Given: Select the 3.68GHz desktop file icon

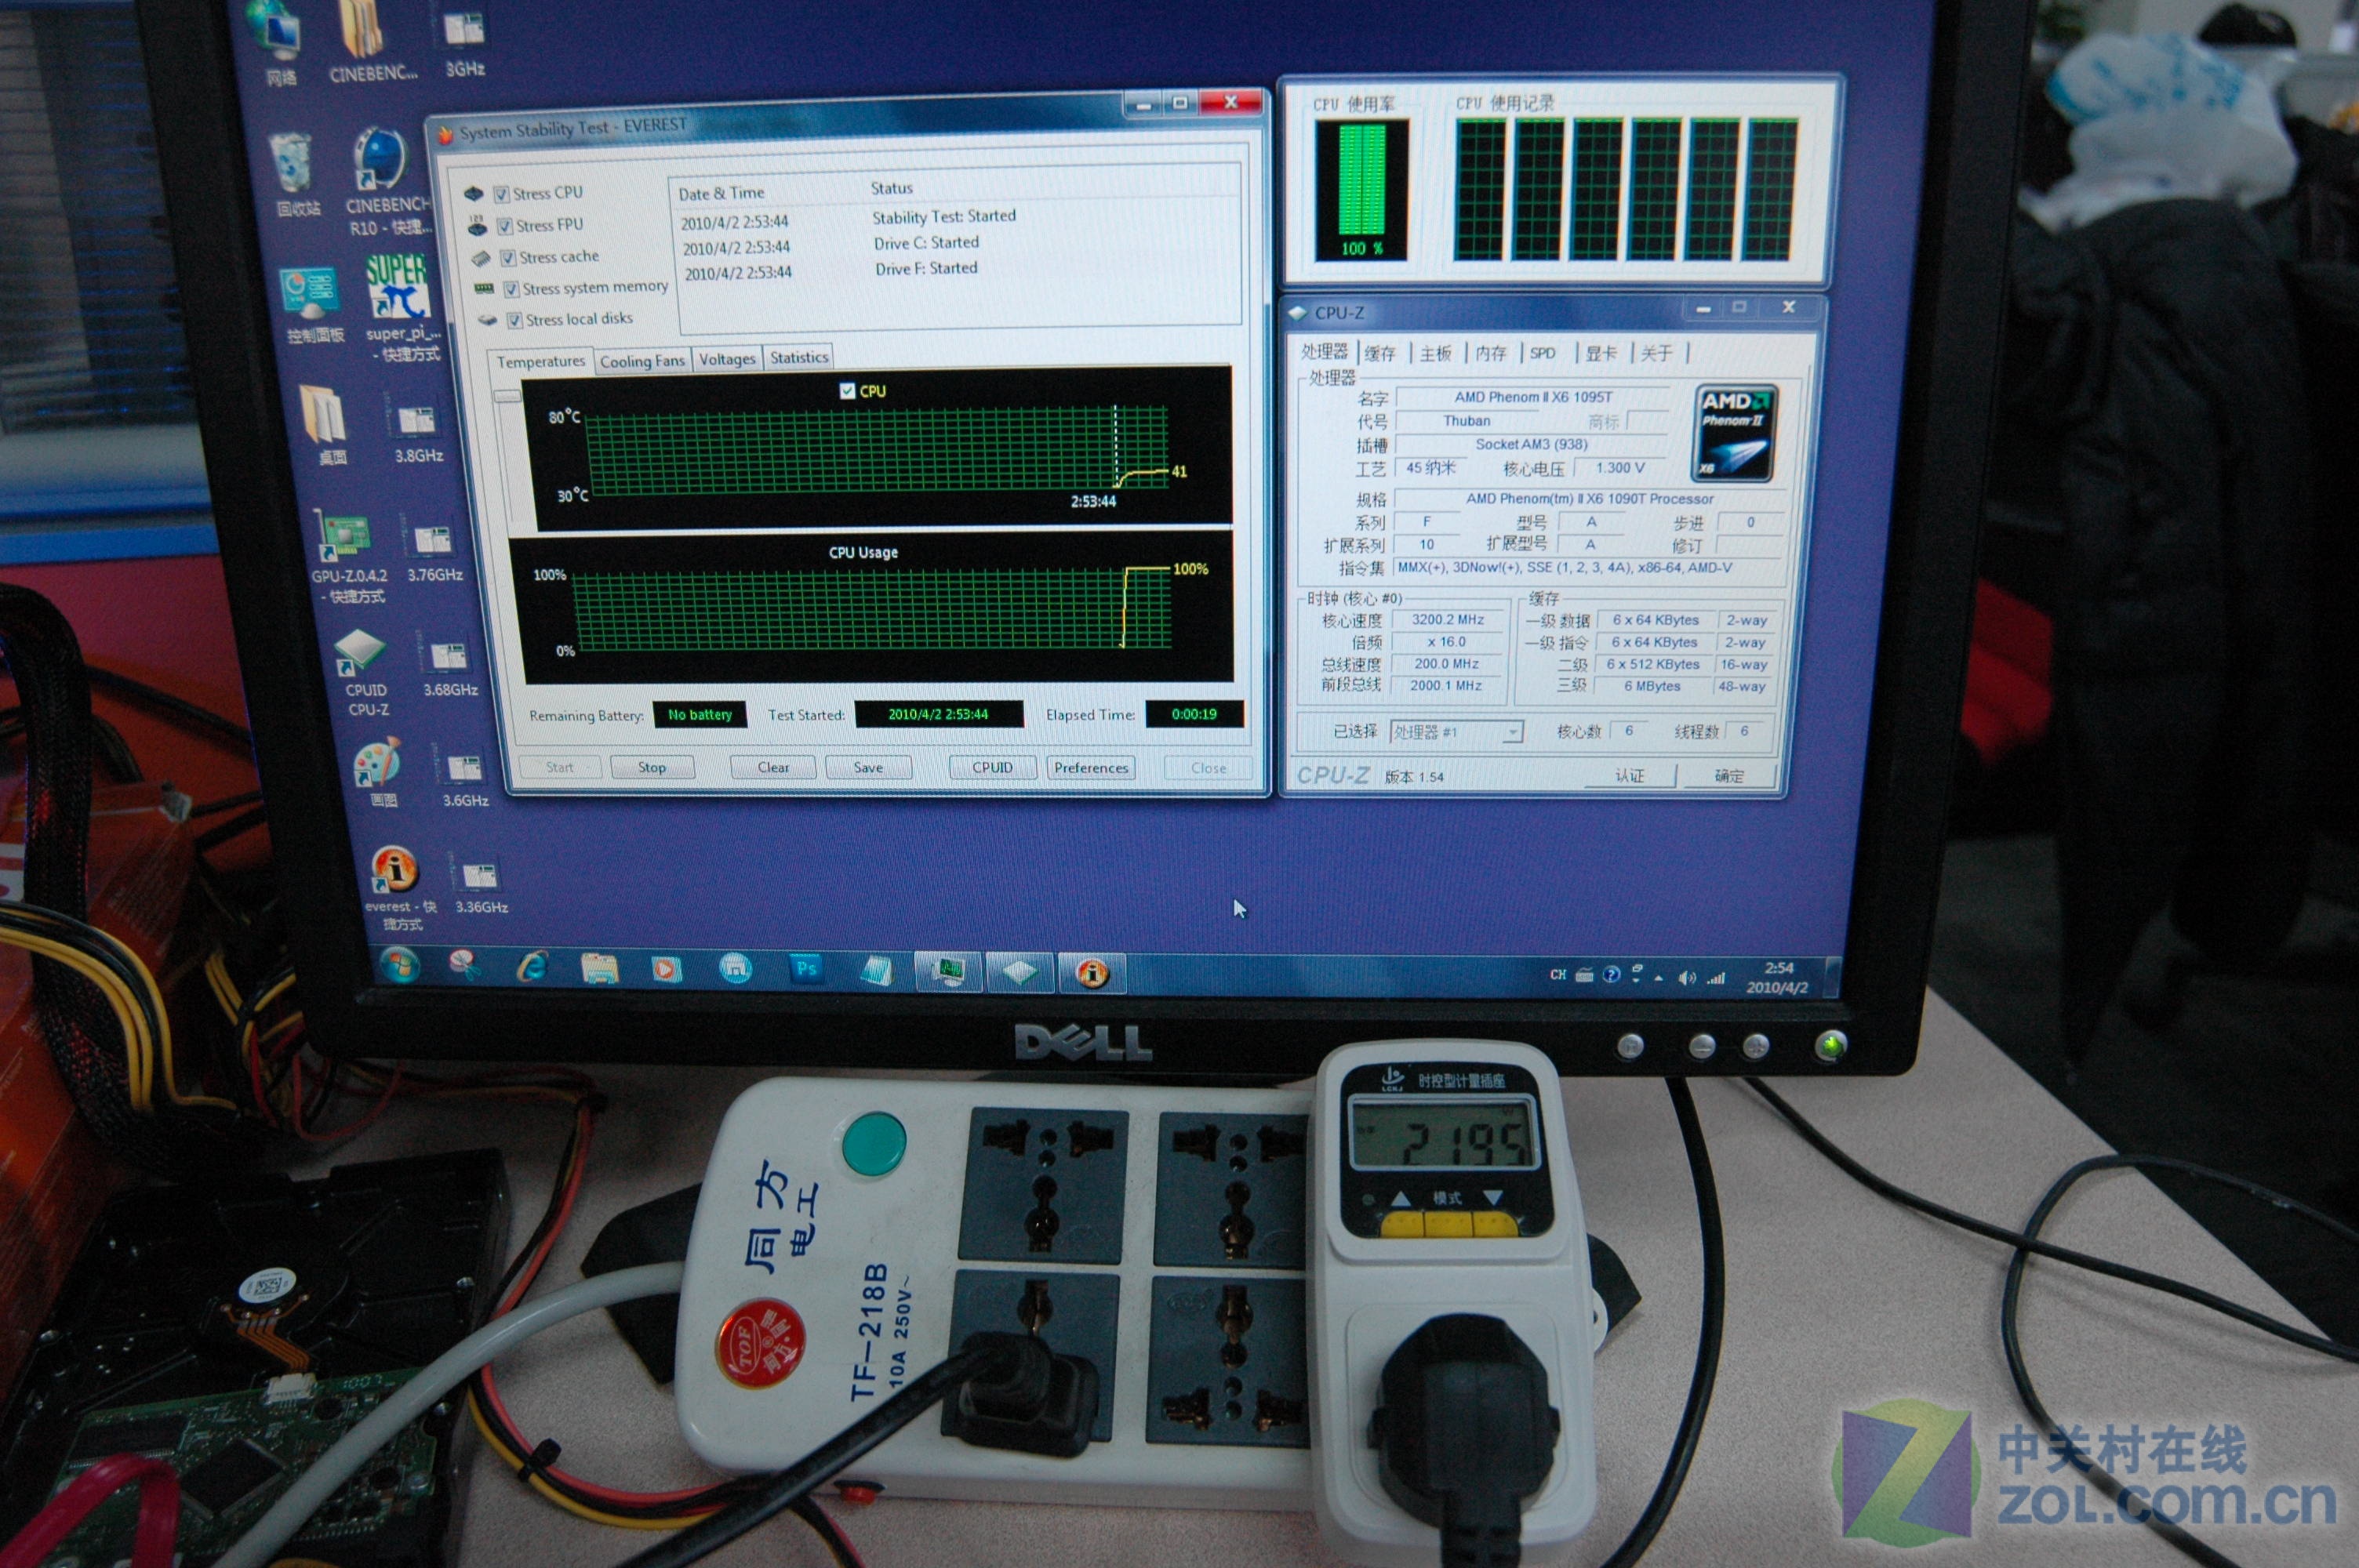Looking at the screenshot, I should pyautogui.click(x=449, y=667).
